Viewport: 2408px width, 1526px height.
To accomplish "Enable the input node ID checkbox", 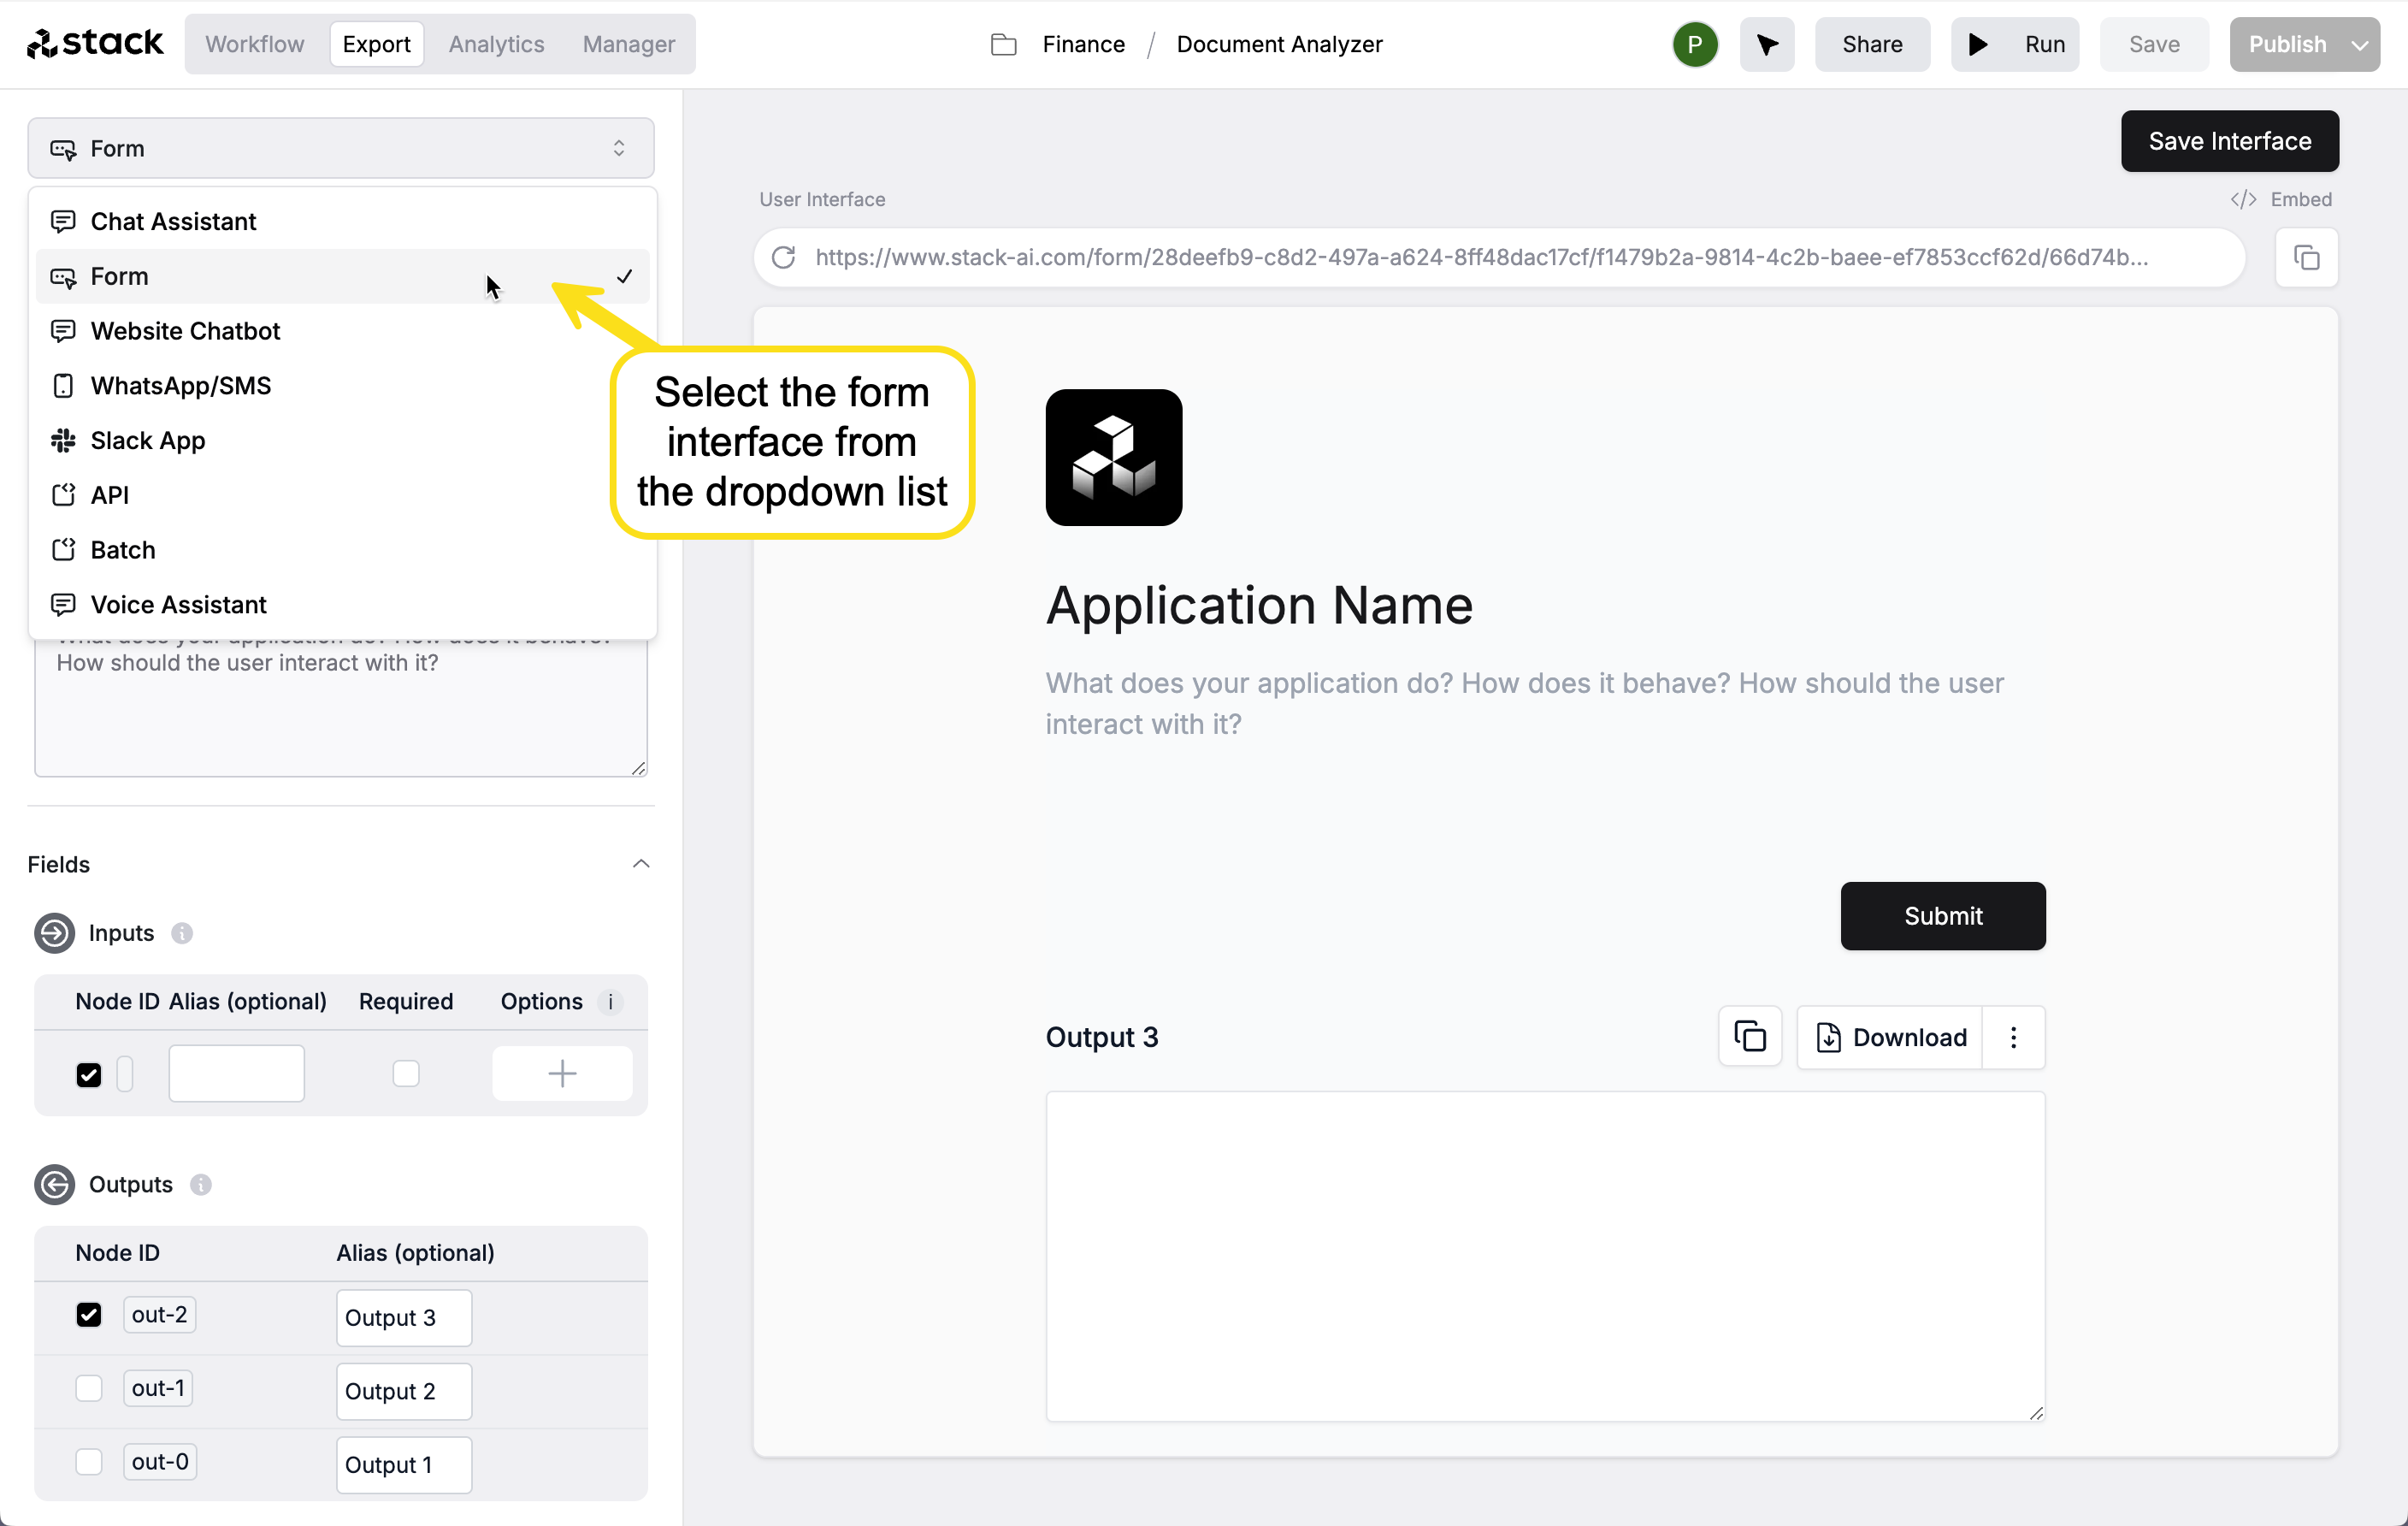I will pyautogui.click(x=88, y=1073).
